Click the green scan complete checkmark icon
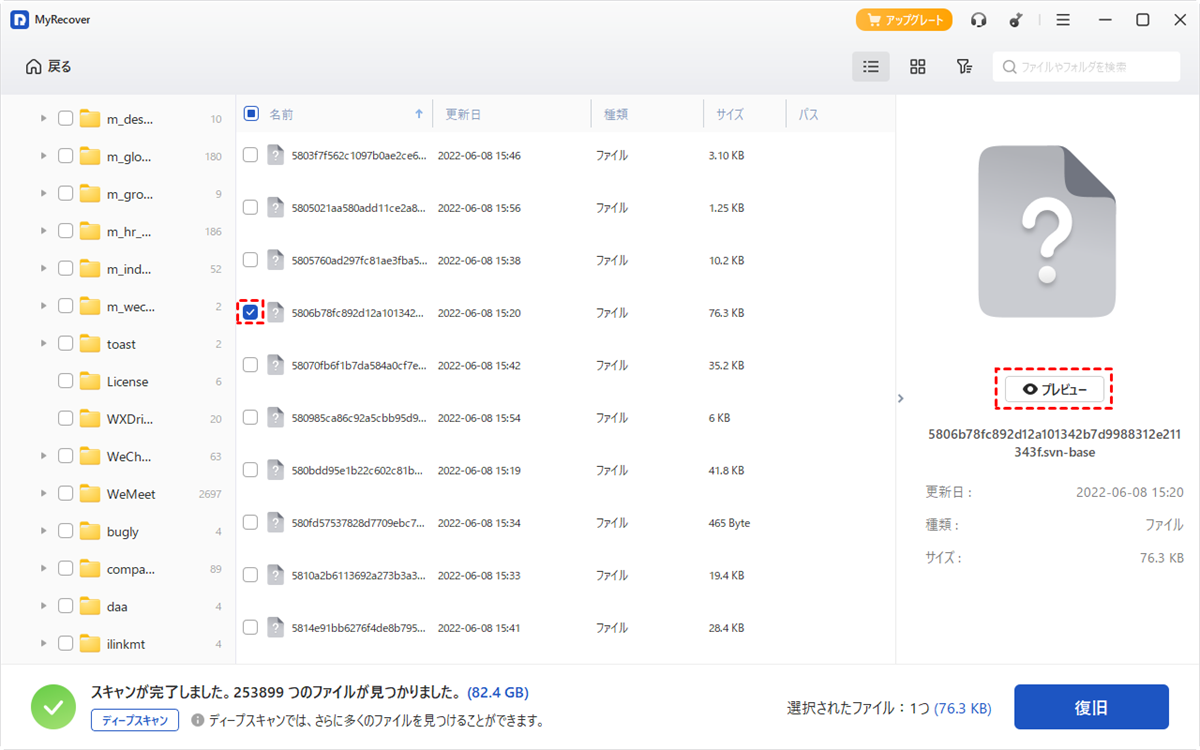Viewport: 1200px width, 750px height. (53, 707)
